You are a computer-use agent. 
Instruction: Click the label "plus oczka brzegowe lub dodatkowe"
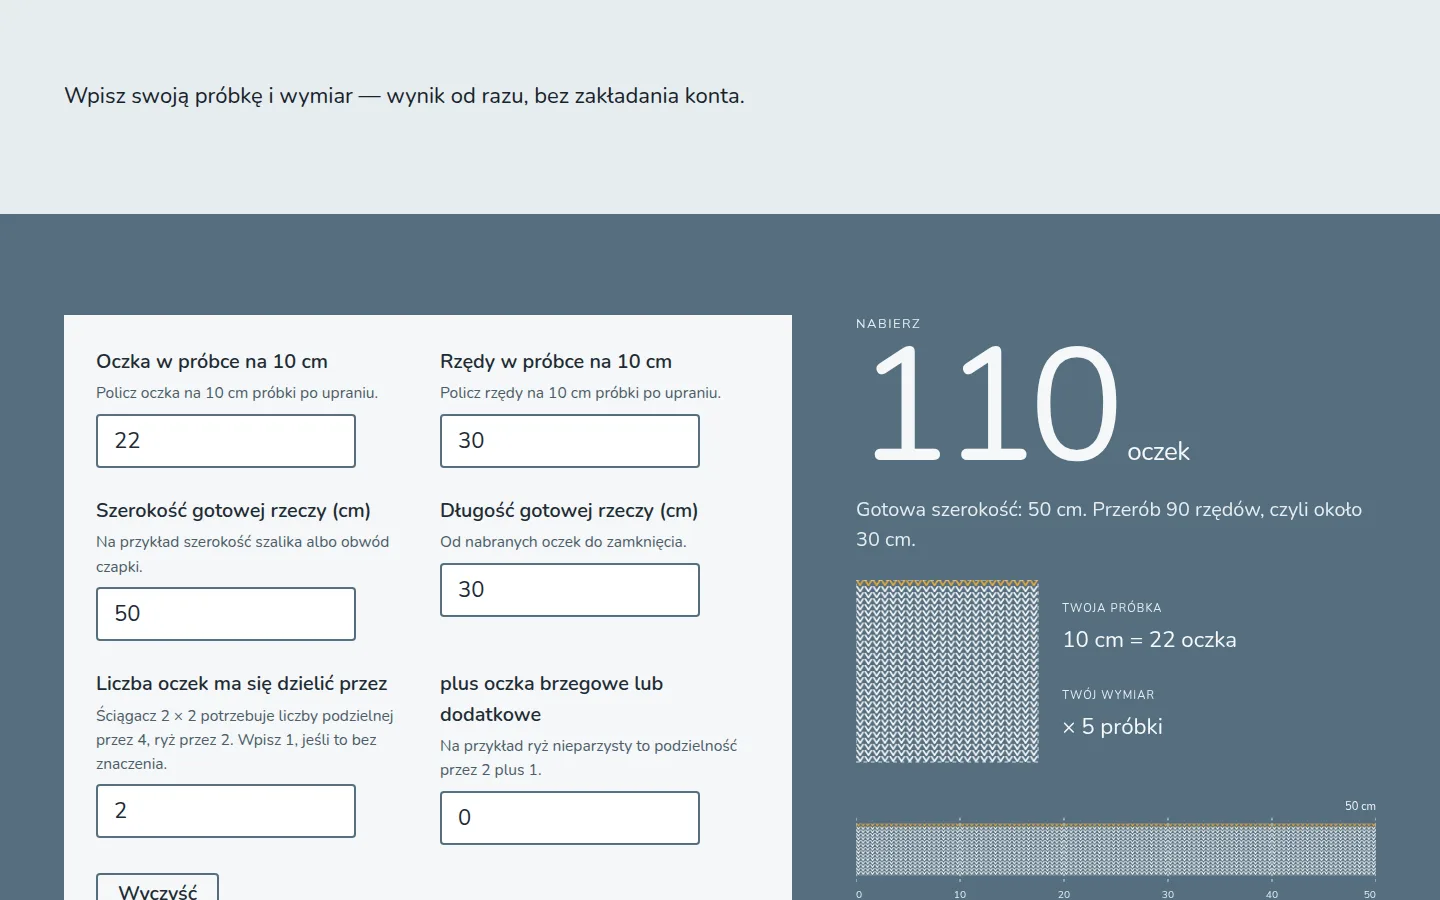coord(552,699)
